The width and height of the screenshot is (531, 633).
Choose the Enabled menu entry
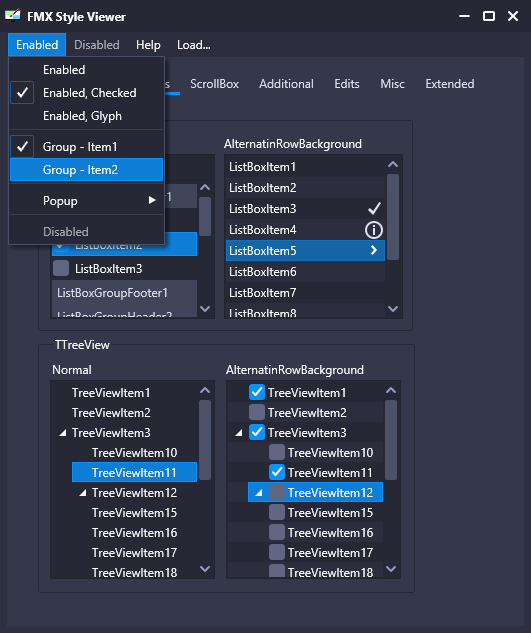point(86,70)
